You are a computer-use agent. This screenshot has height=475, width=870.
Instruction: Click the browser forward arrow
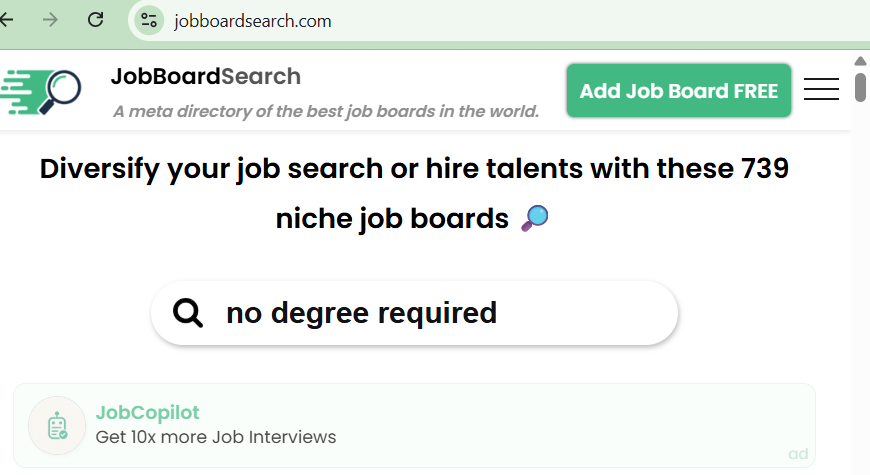tap(51, 20)
